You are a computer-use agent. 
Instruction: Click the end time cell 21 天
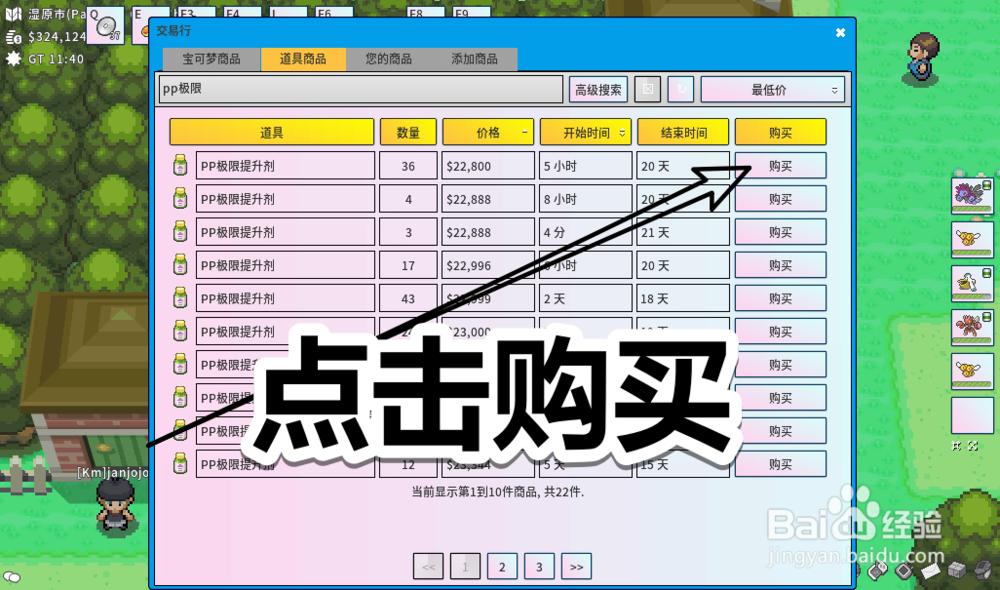coord(683,232)
